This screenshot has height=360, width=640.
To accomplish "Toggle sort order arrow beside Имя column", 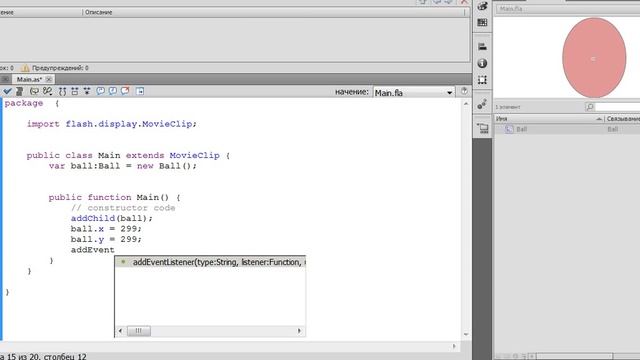I will click(x=599, y=119).
